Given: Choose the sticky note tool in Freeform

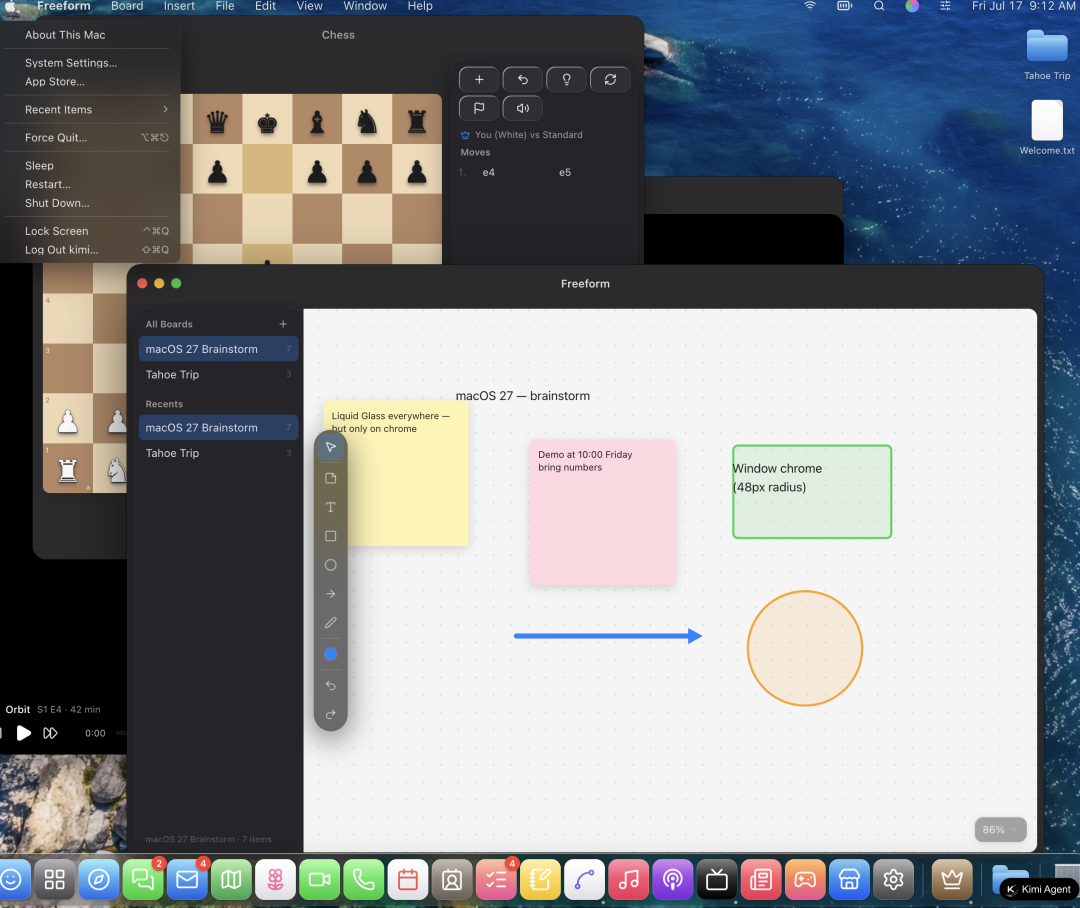Looking at the screenshot, I should (331, 478).
